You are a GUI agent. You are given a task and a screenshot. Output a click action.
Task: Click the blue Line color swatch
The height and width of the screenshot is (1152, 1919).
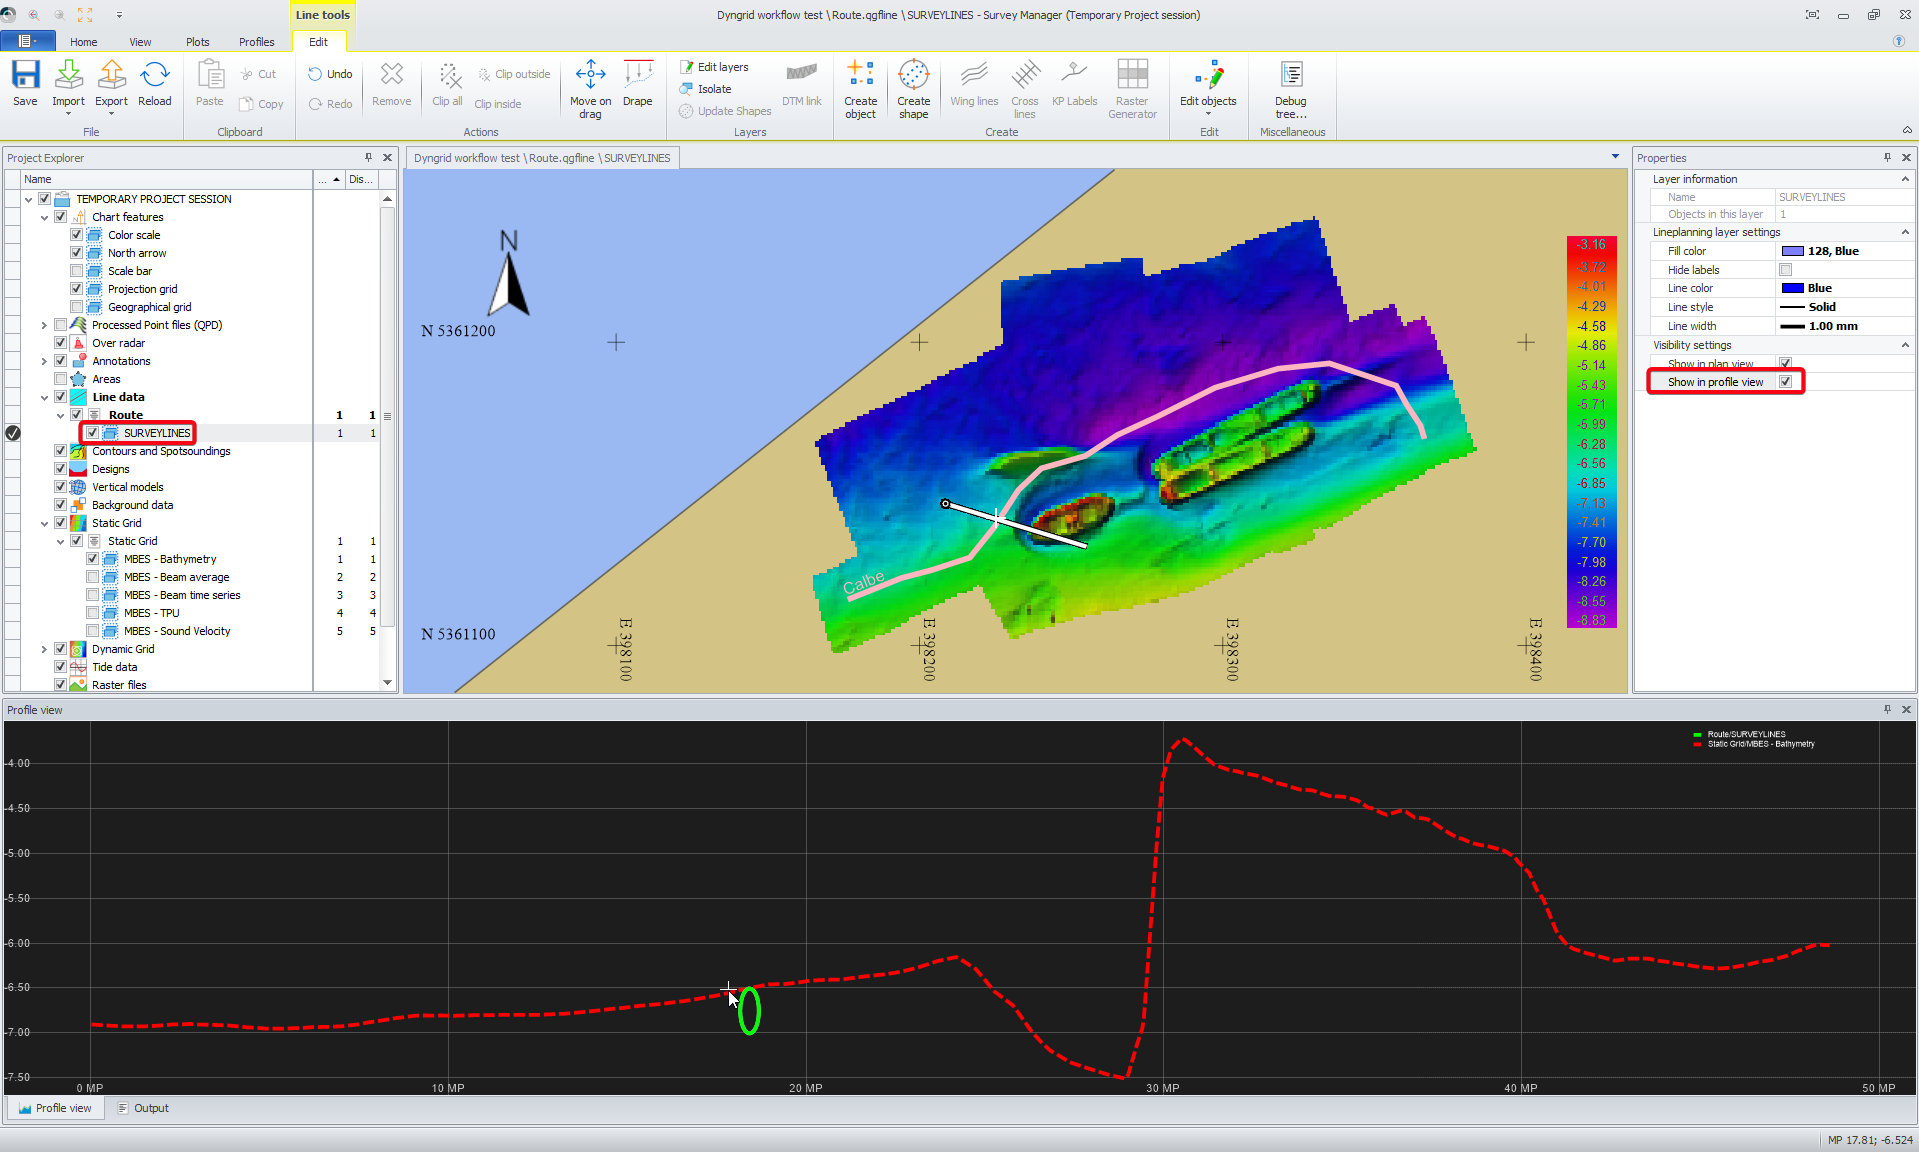[1793, 288]
